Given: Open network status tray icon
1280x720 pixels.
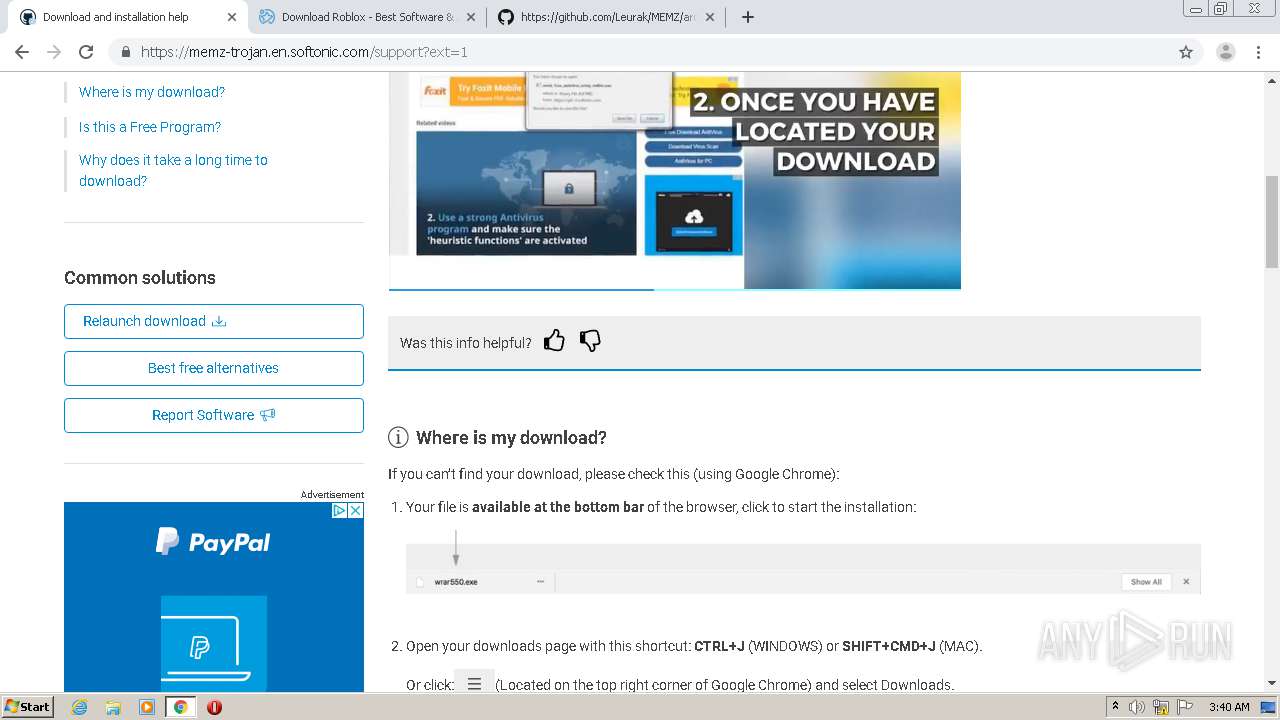Looking at the screenshot, I should pos(1161,707).
